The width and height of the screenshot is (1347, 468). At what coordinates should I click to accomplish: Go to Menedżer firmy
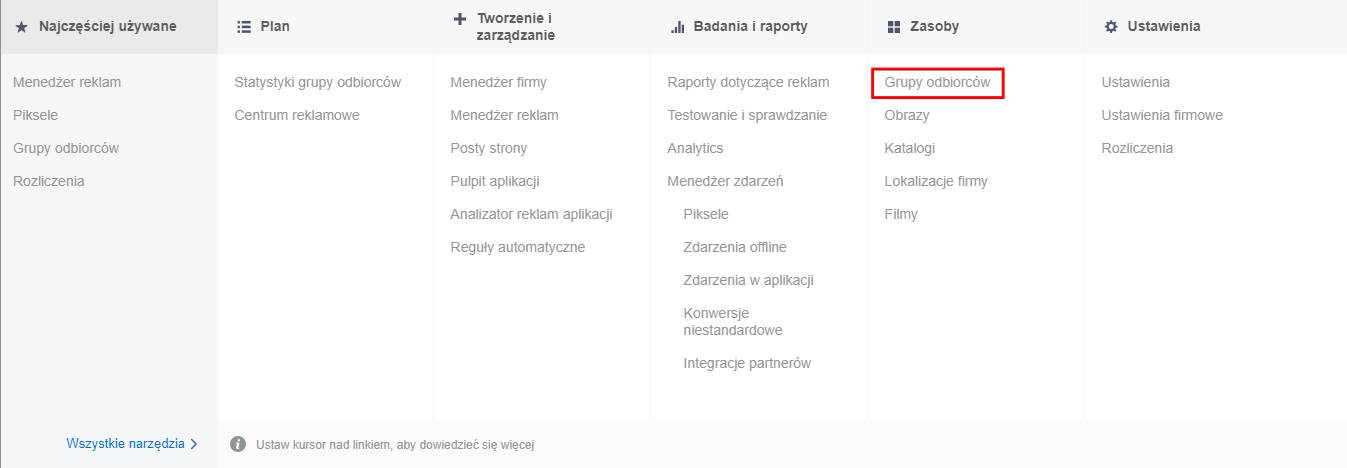498,82
